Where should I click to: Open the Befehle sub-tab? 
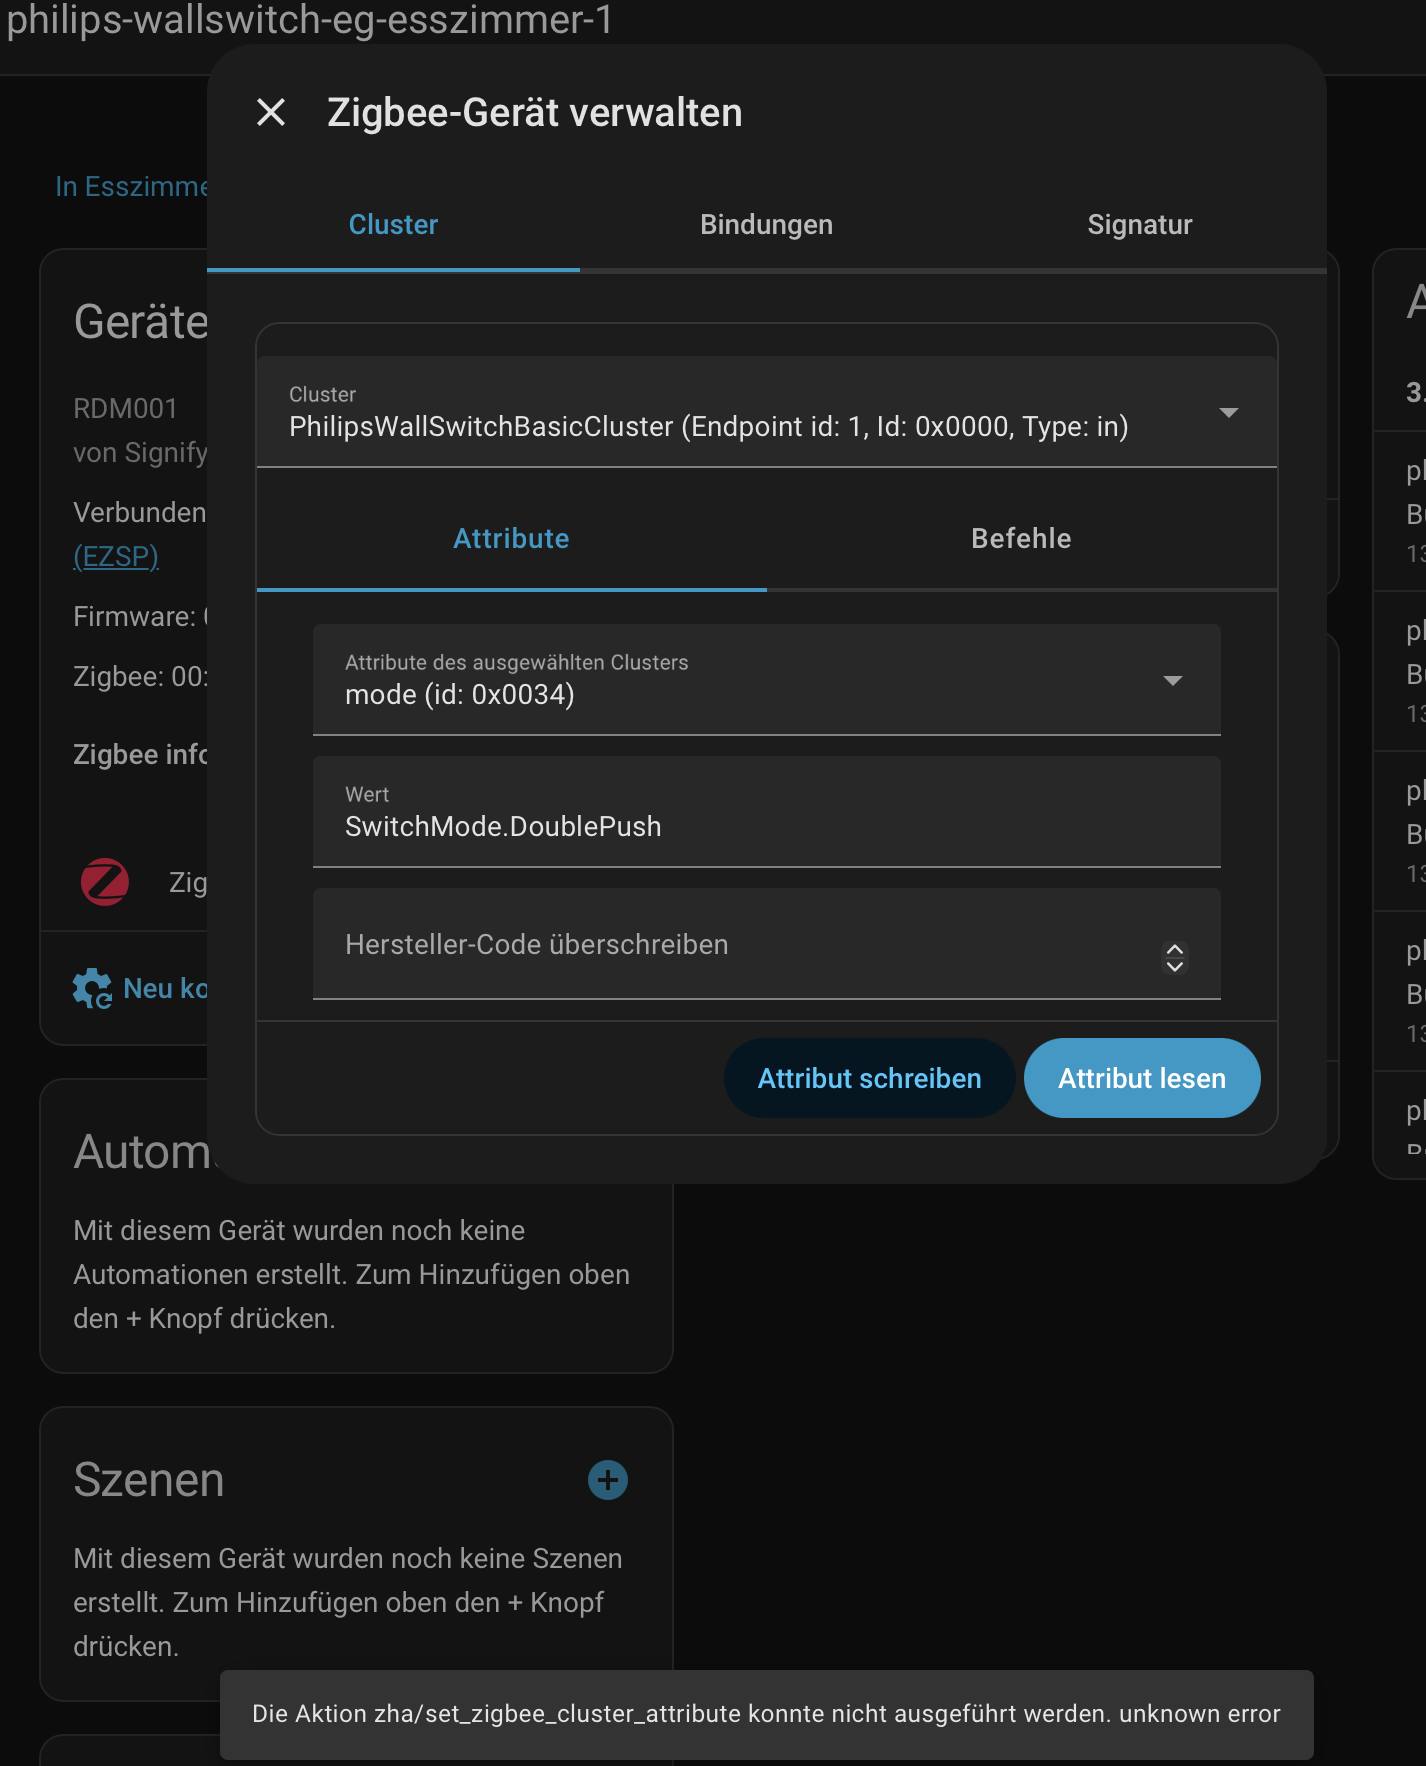click(x=1021, y=538)
